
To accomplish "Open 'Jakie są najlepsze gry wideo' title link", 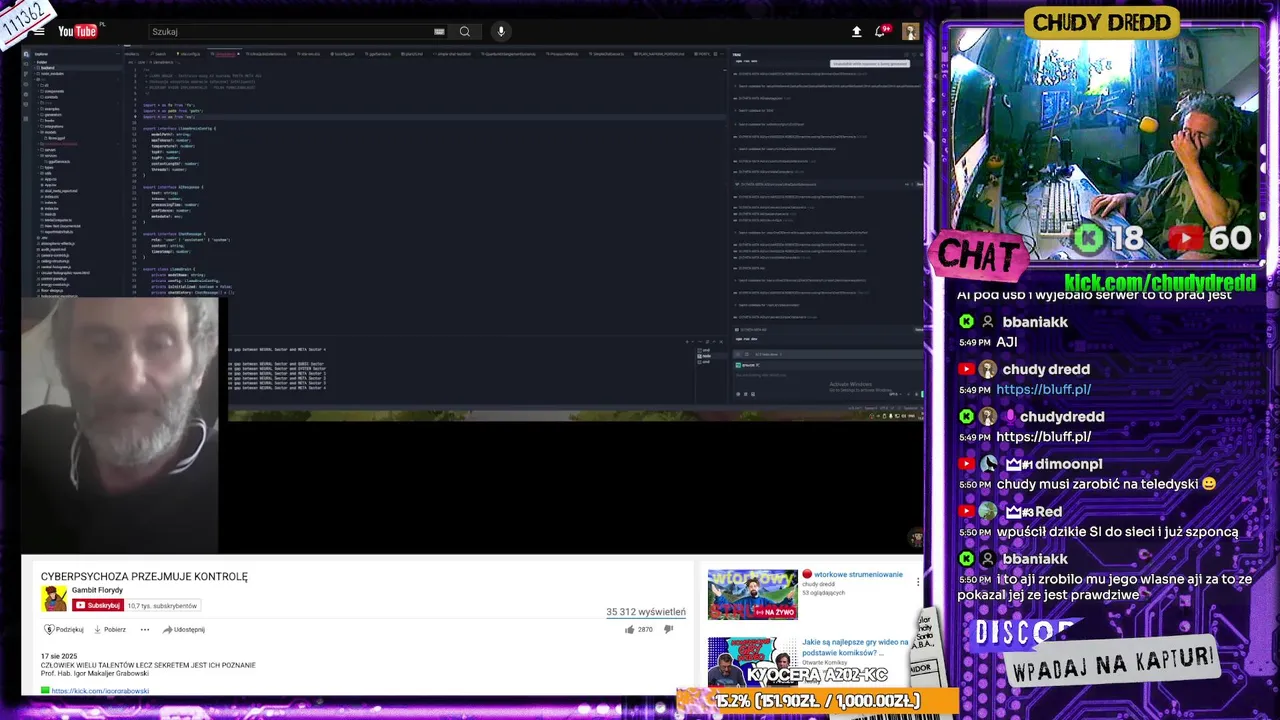I will [x=855, y=648].
